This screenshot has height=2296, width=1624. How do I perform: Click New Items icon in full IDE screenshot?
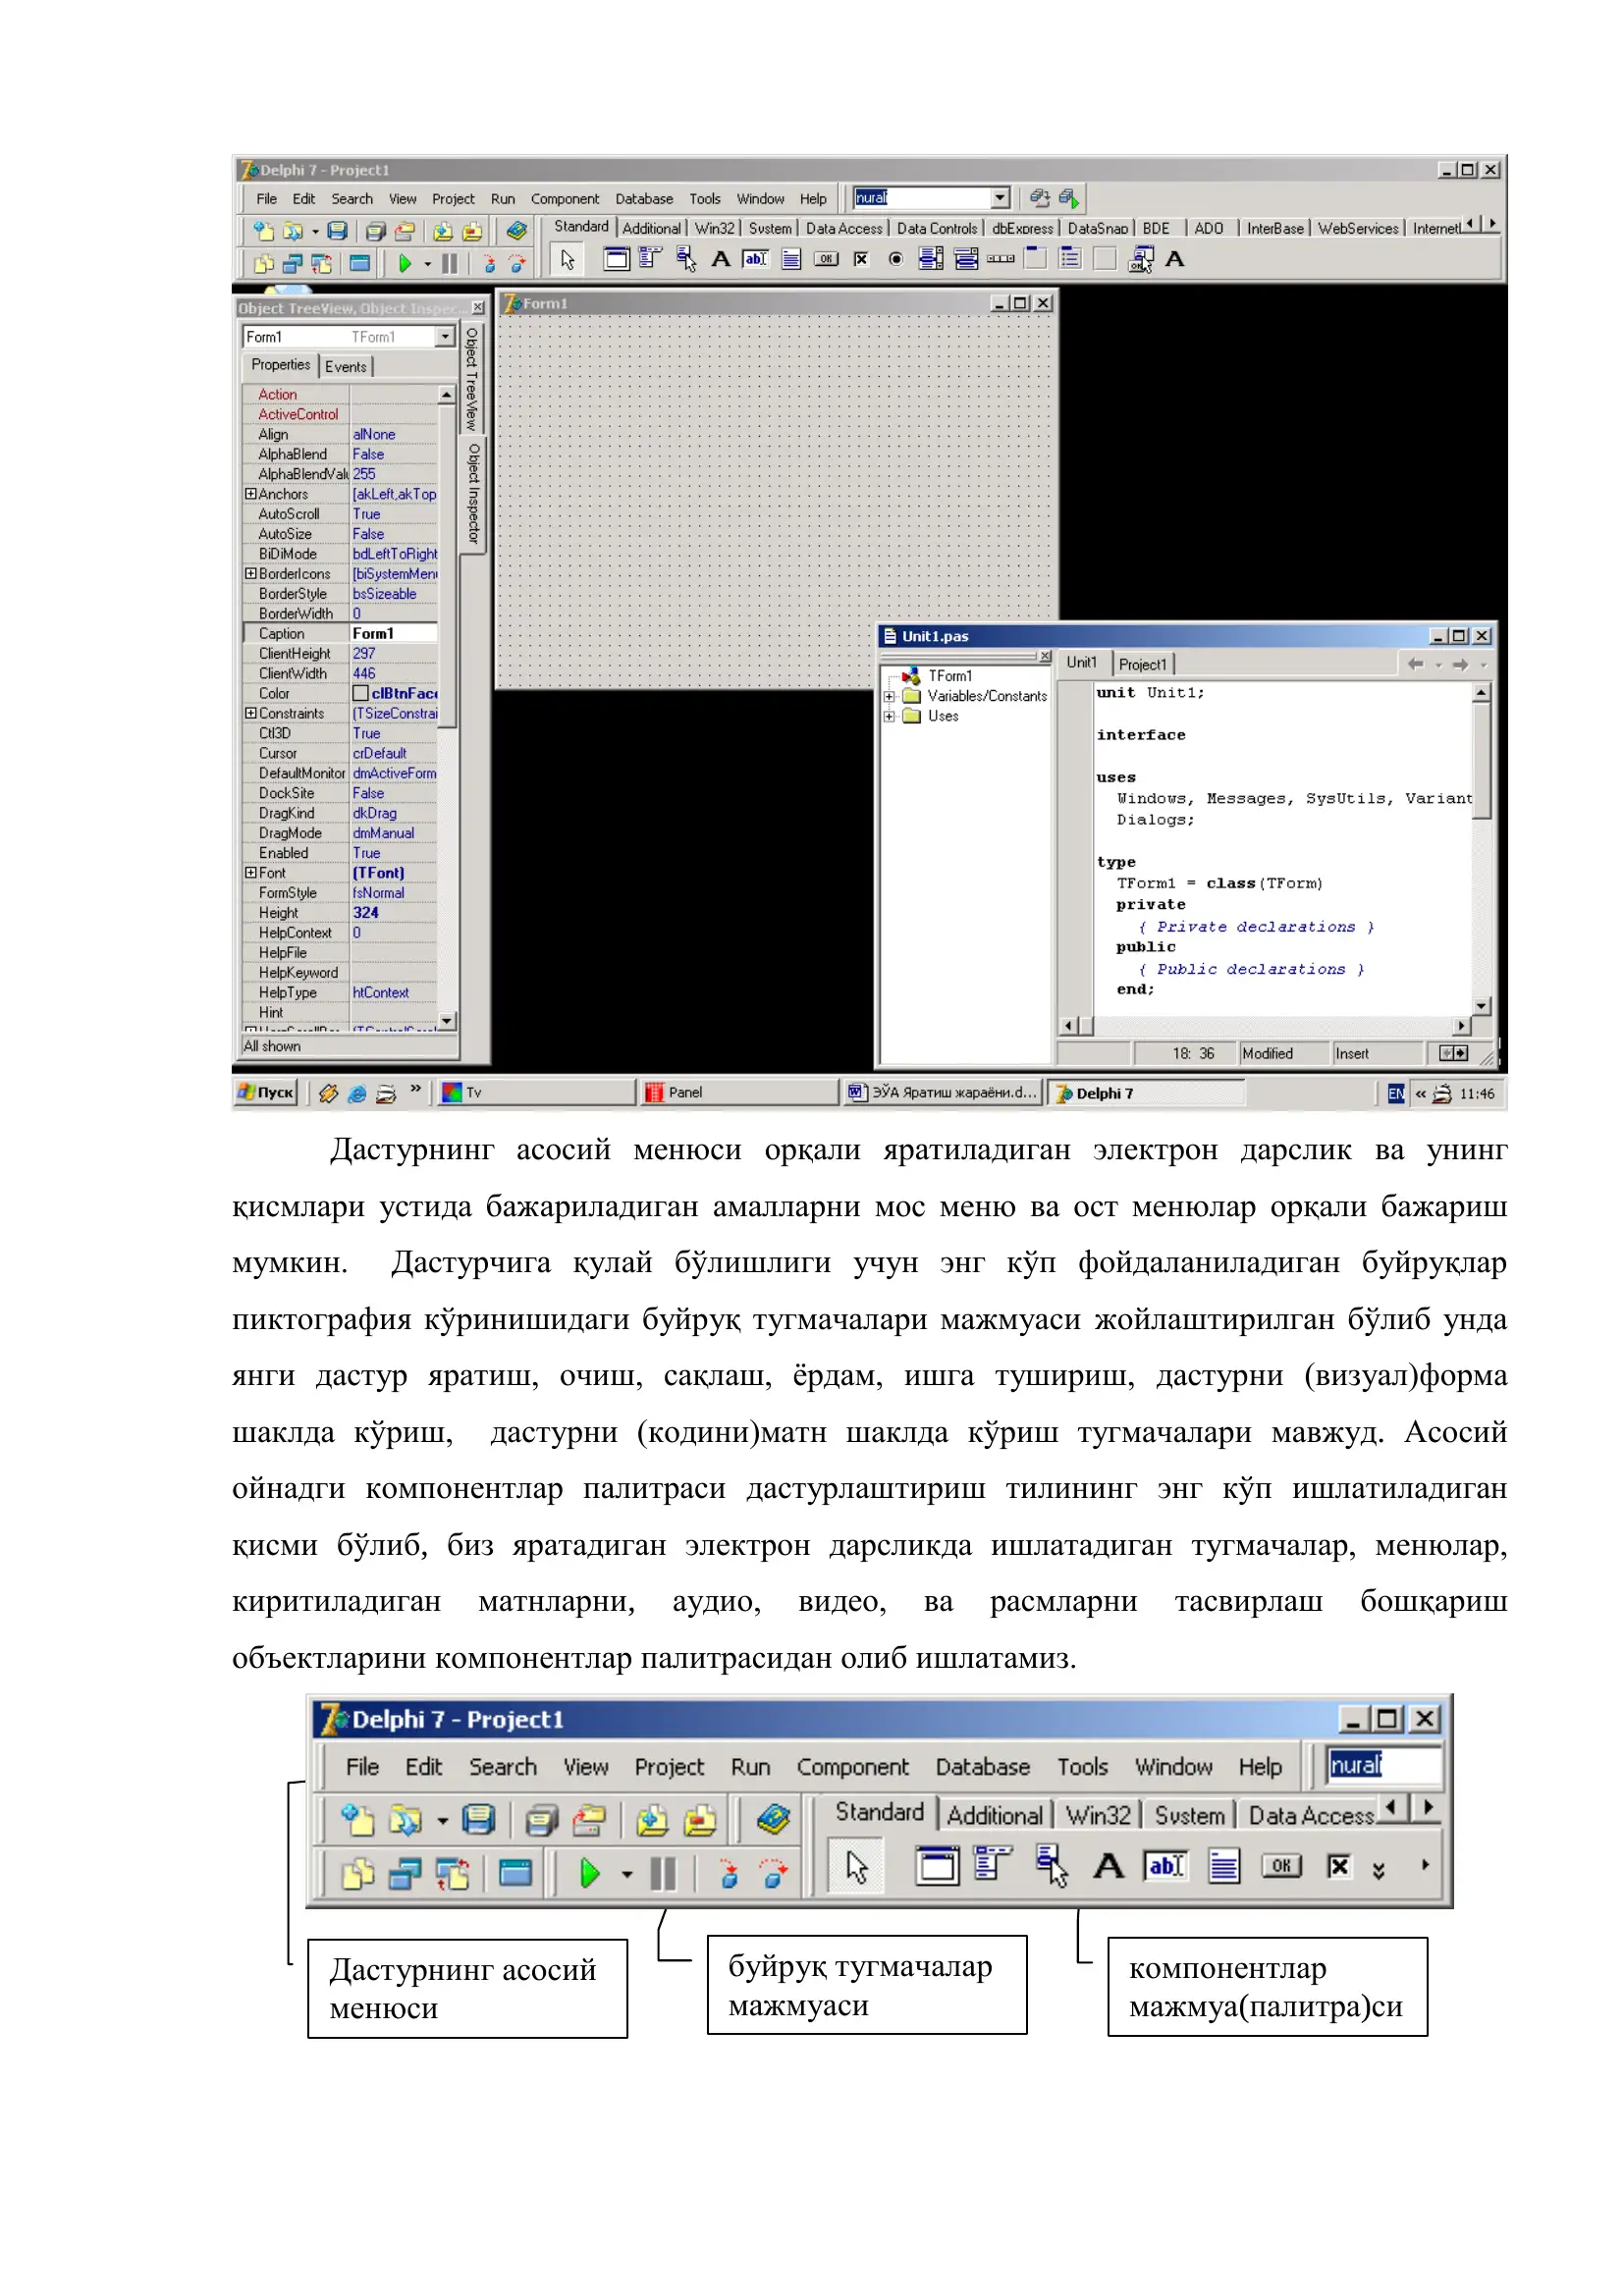(x=263, y=231)
